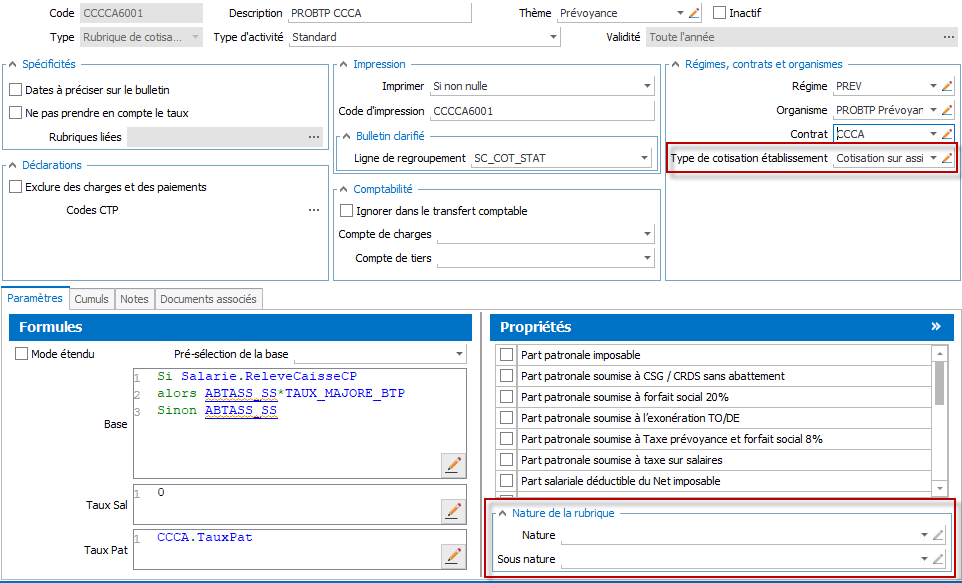This screenshot has height=583, width=962.
Task: Edit Type de cotisation établissement via pencil
Action: 947,158
